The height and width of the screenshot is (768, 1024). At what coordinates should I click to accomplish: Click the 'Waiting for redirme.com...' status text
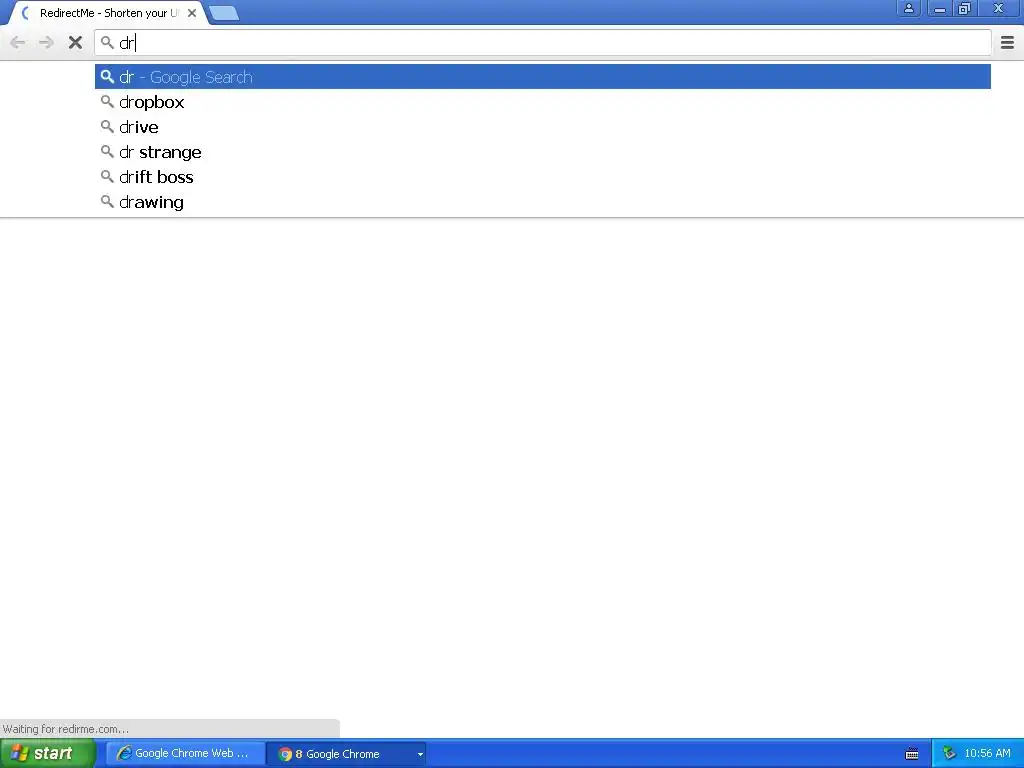click(x=65, y=729)
